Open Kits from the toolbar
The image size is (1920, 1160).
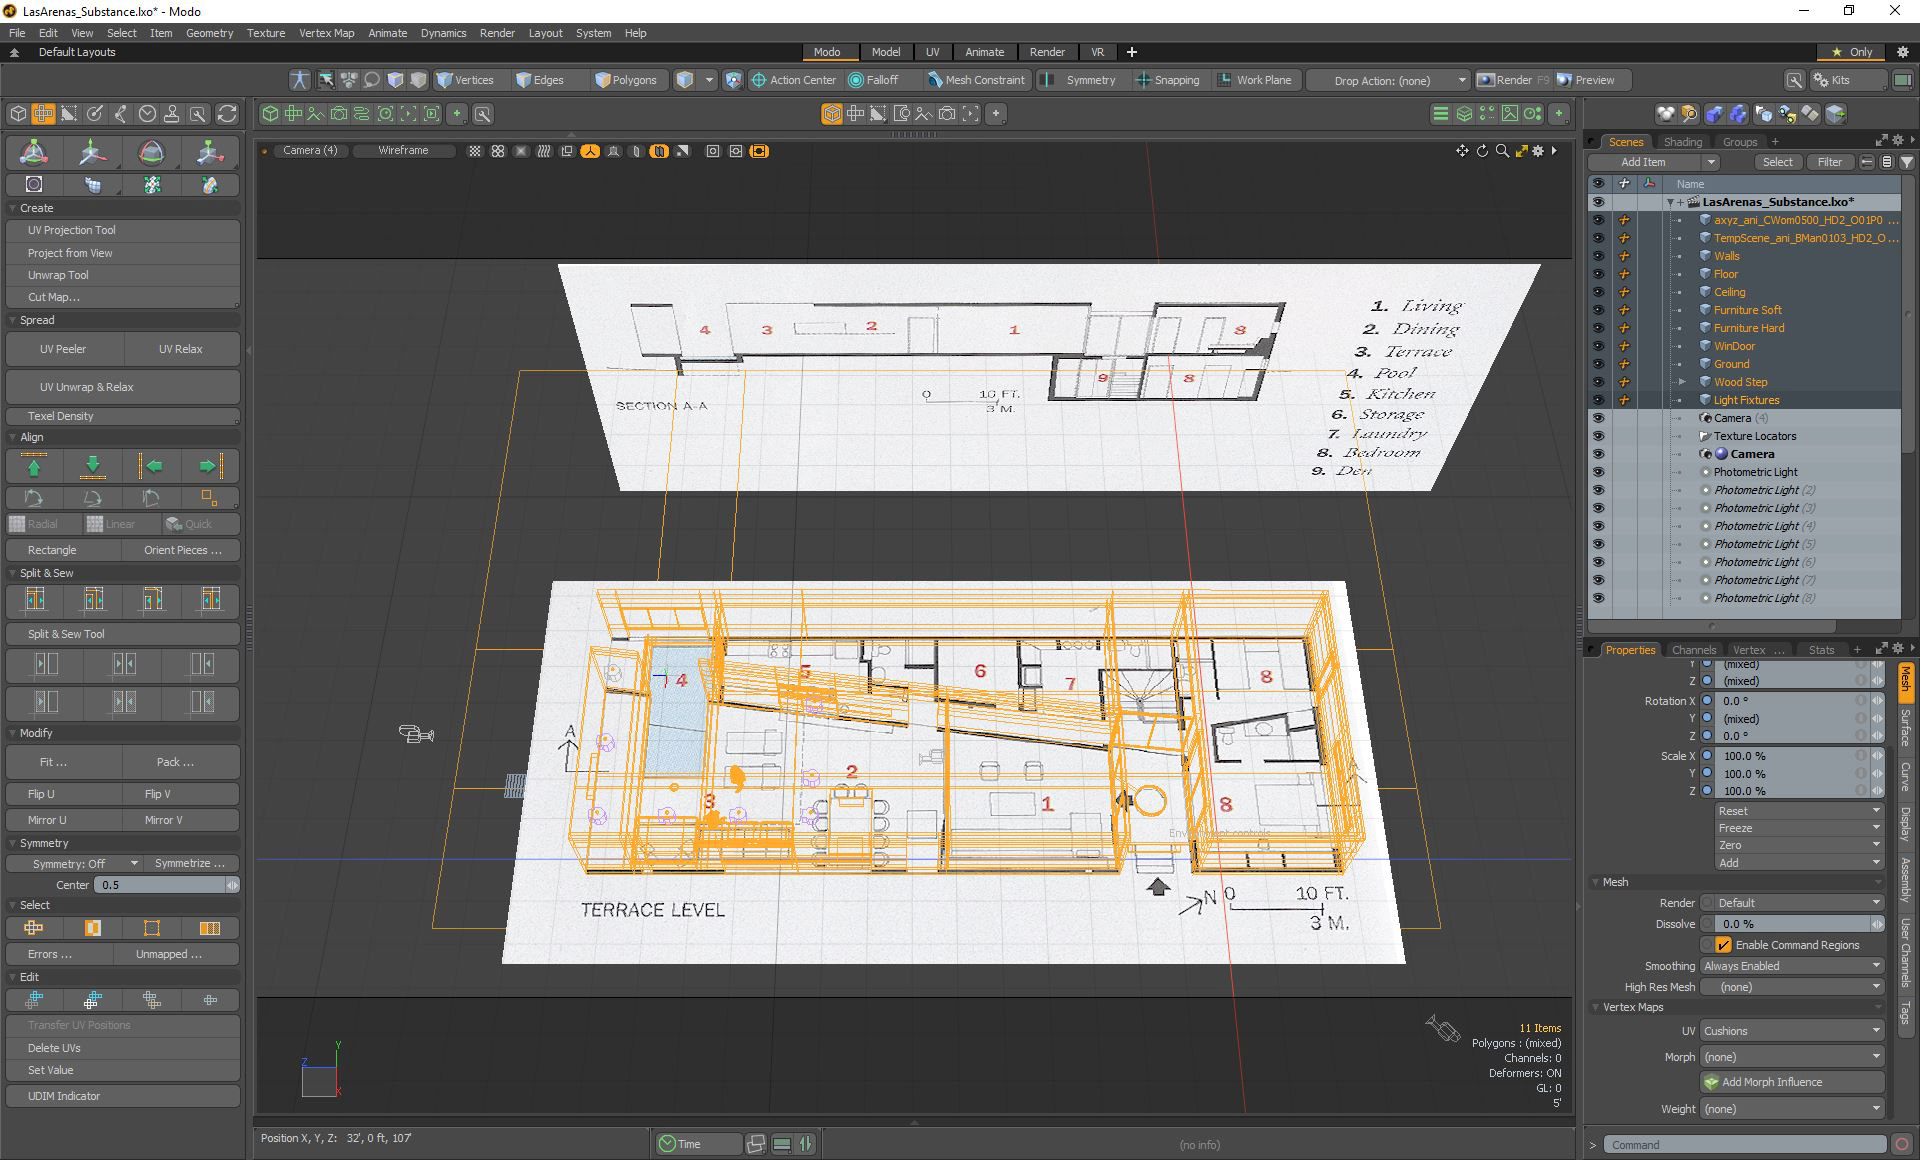point(1831,80)
